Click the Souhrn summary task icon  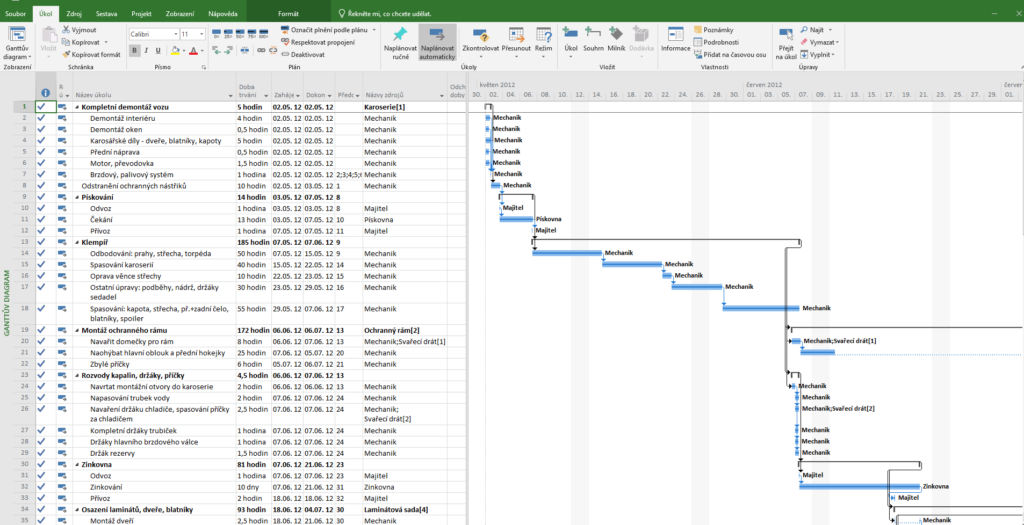(593, 34)
